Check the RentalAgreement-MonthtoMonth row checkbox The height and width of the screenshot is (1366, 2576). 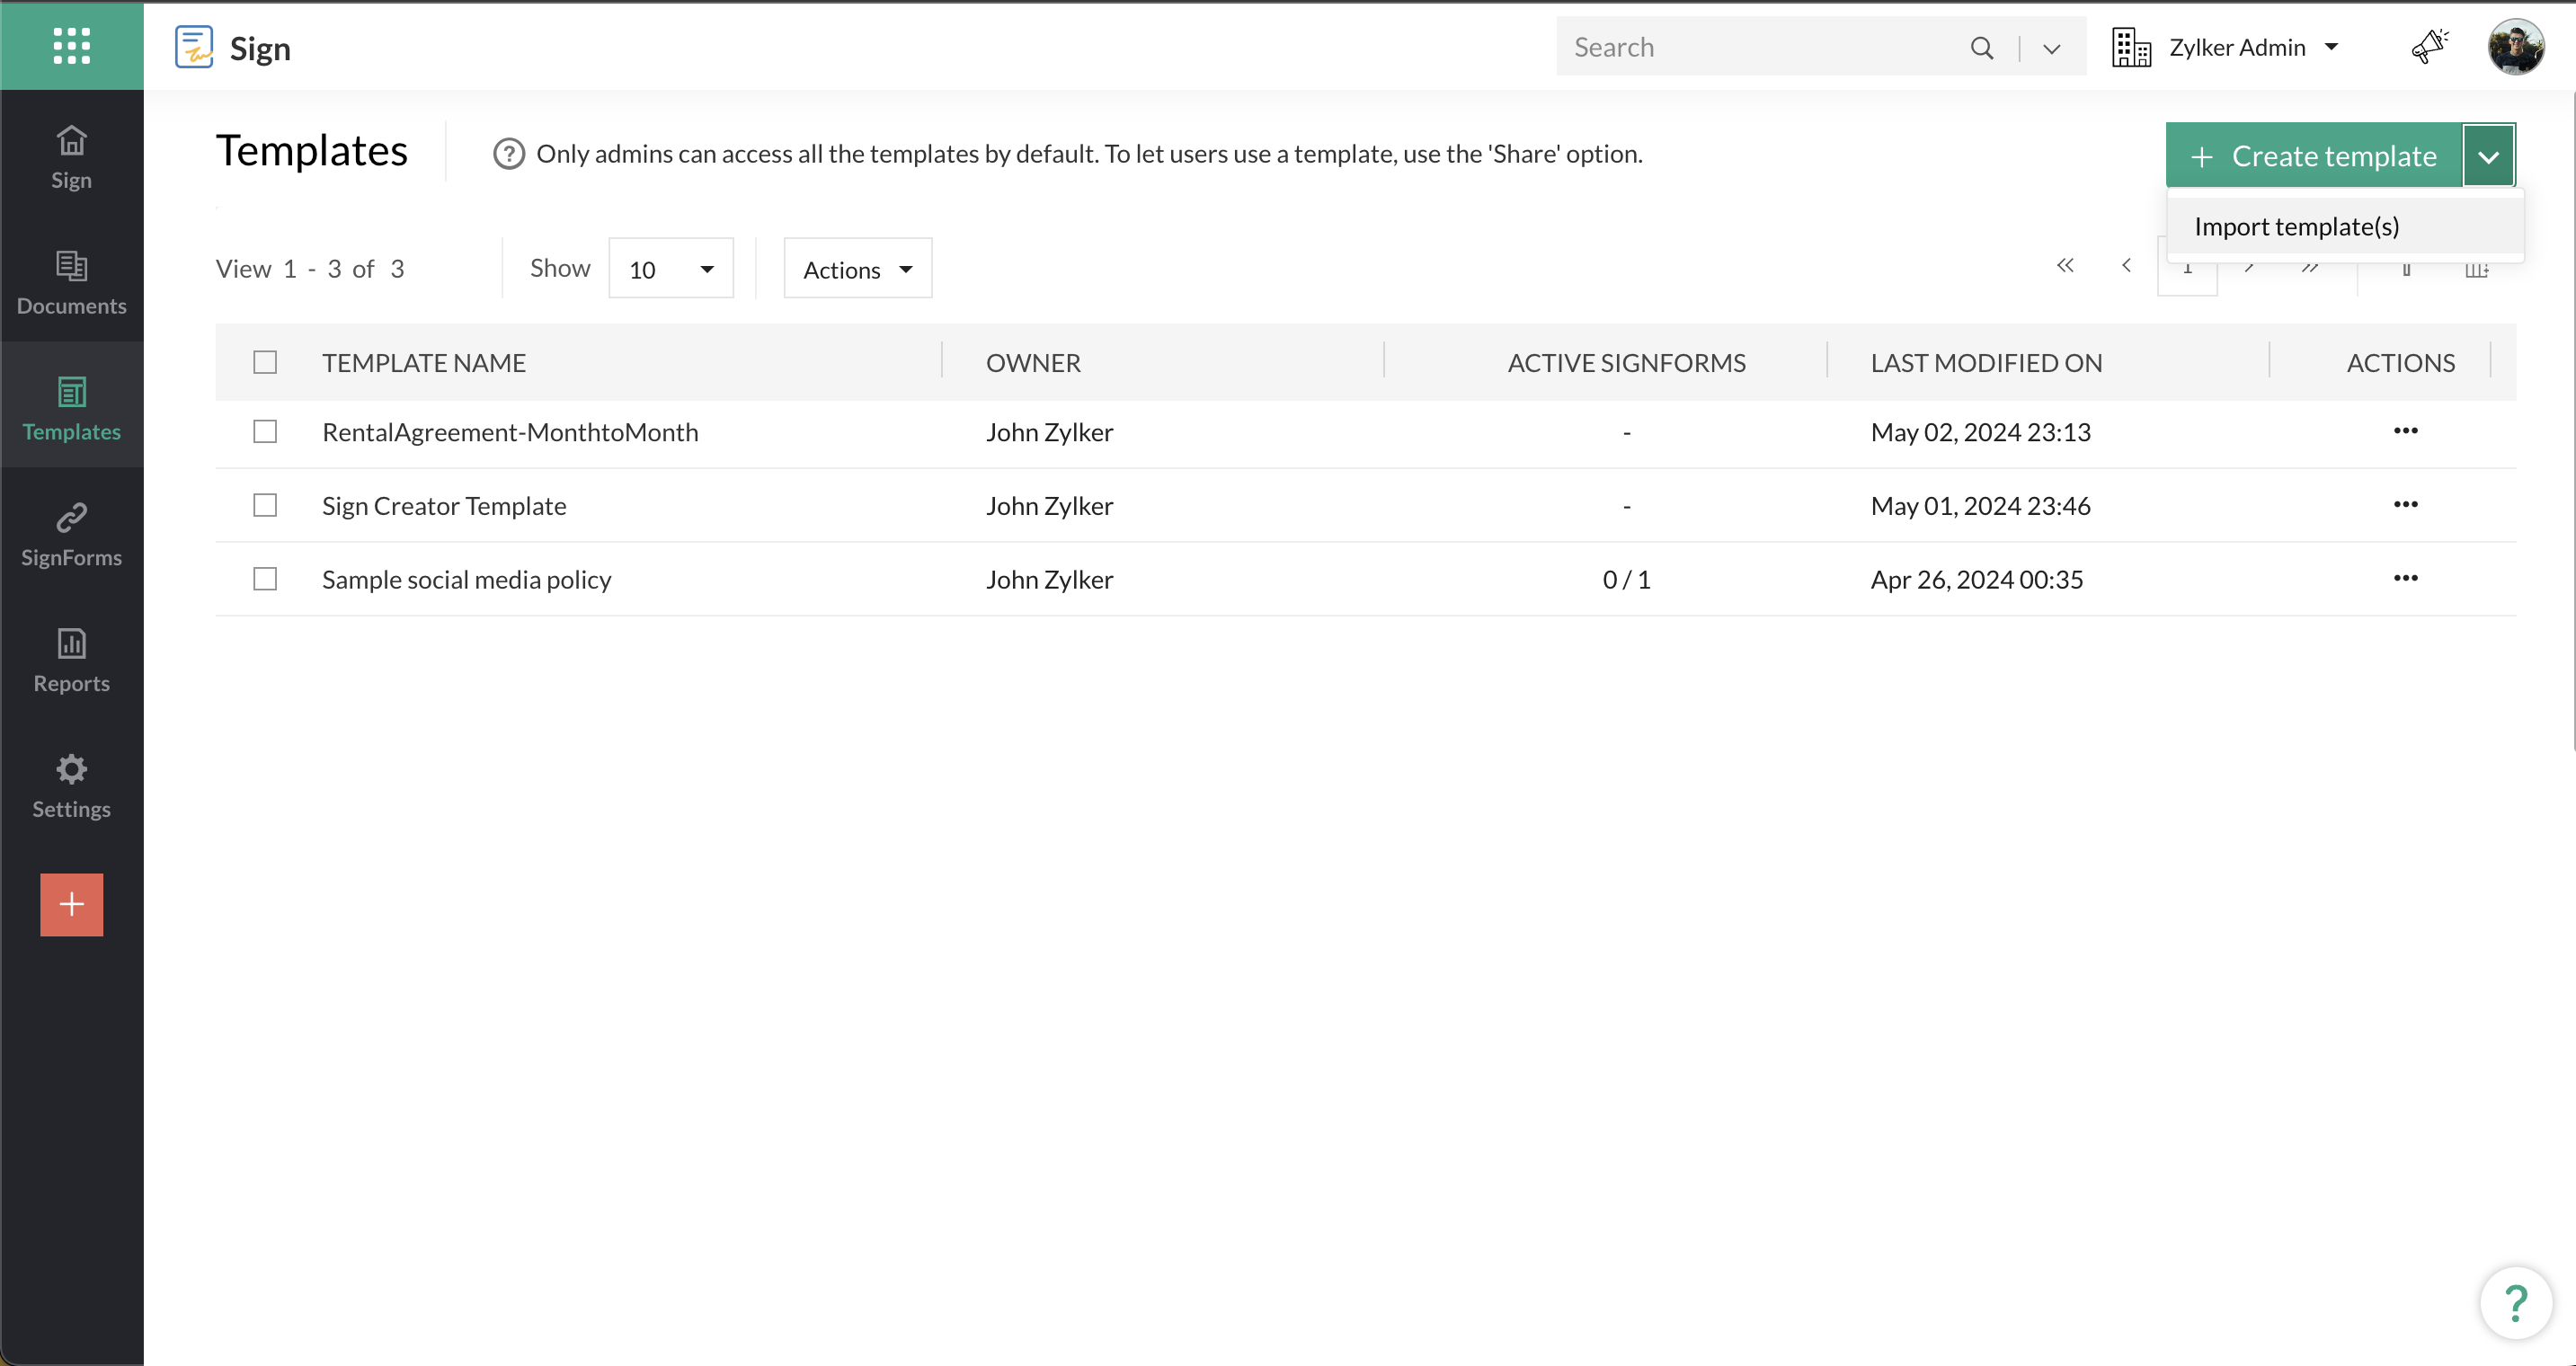tap(265, 432)
